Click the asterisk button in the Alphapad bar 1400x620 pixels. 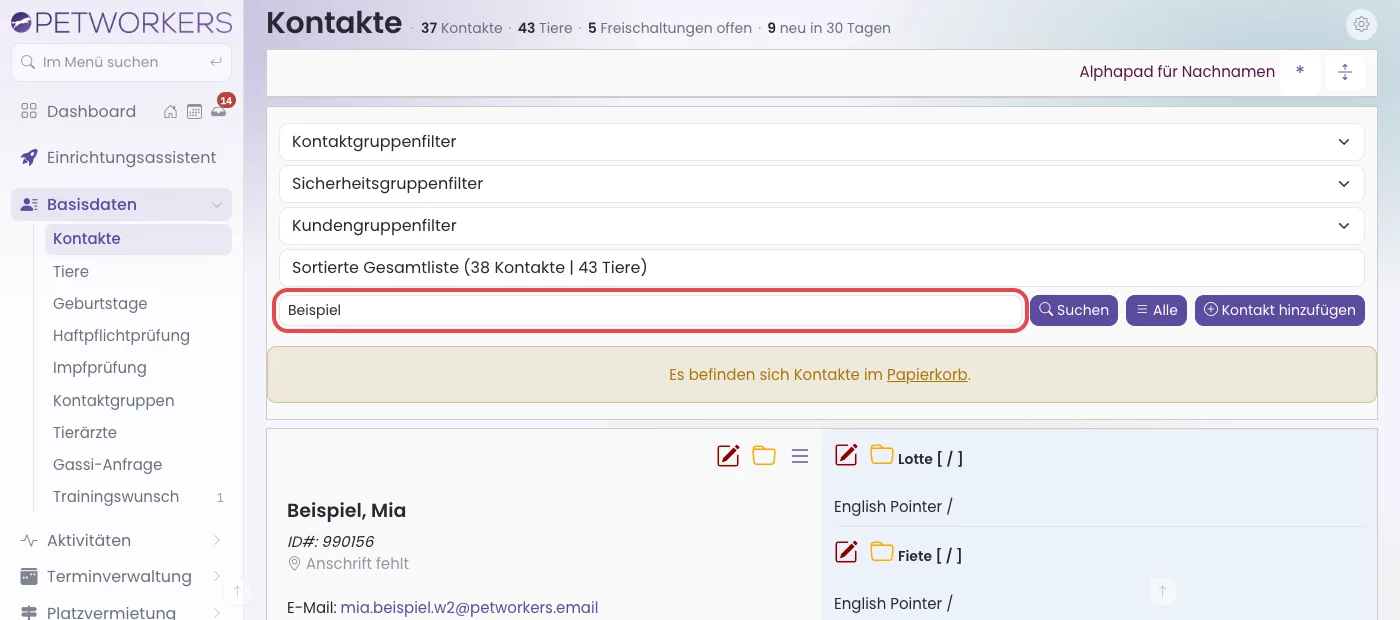tap(1300, 72)
